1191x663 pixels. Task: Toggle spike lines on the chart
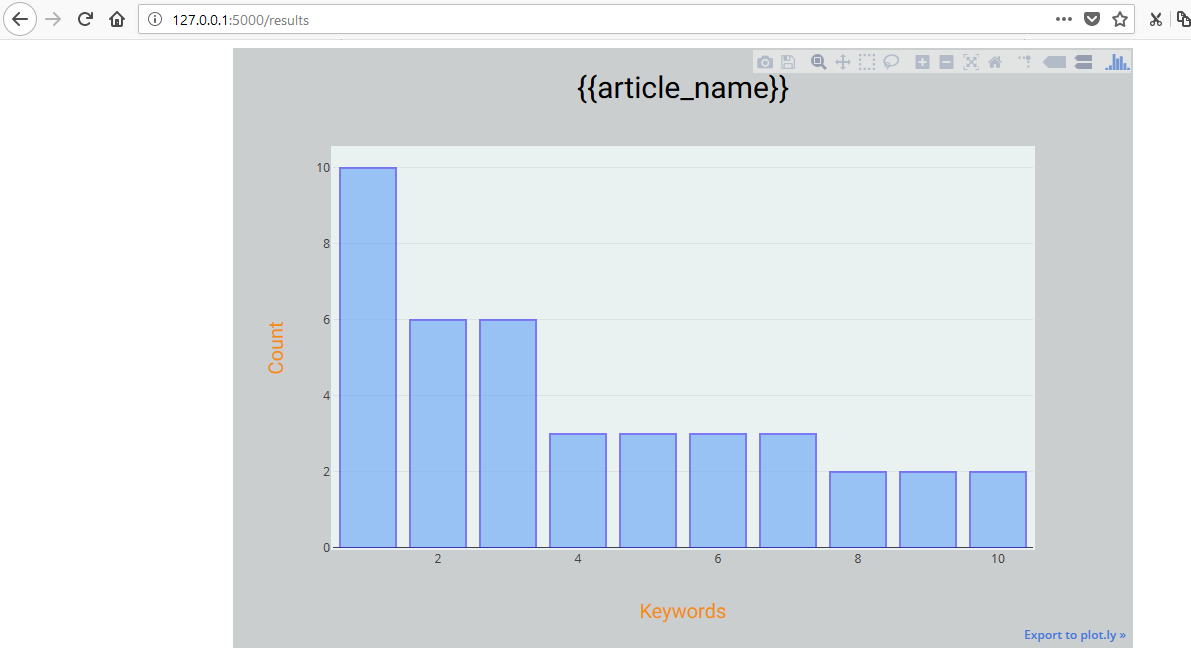[1025, 62]
